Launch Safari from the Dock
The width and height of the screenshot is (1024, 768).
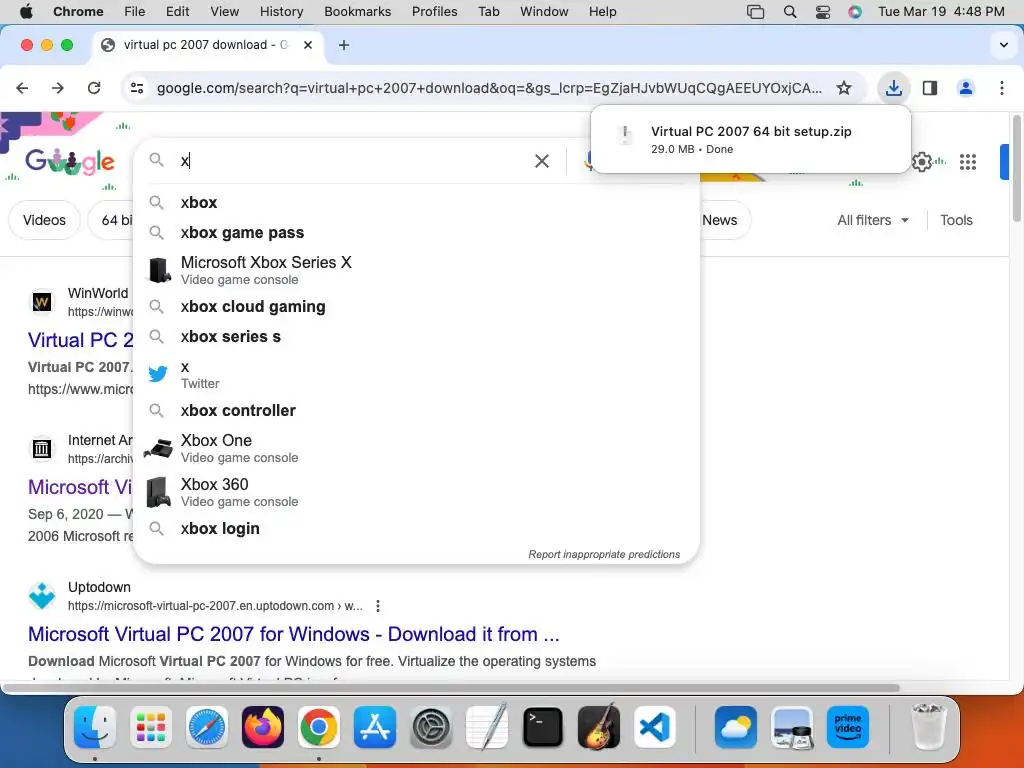(x=207, y=726)
